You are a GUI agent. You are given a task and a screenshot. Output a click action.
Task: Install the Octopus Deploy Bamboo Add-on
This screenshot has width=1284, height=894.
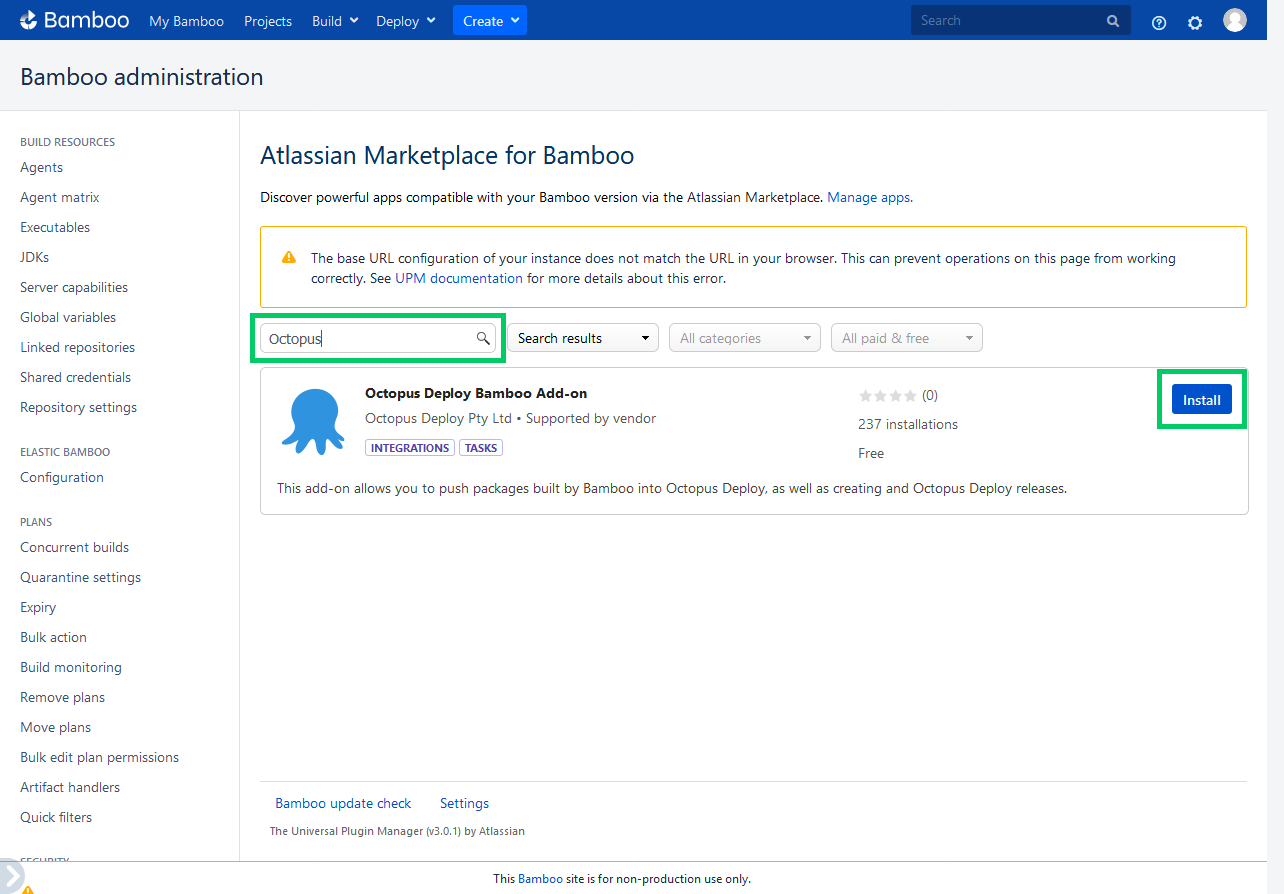[1202, 399]
